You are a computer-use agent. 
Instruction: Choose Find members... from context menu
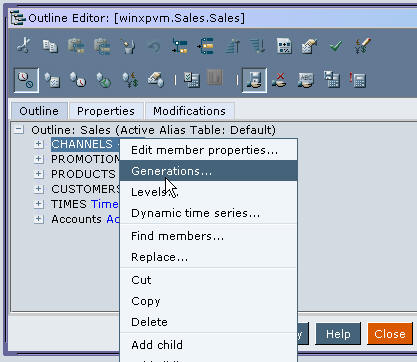[208, 236]
